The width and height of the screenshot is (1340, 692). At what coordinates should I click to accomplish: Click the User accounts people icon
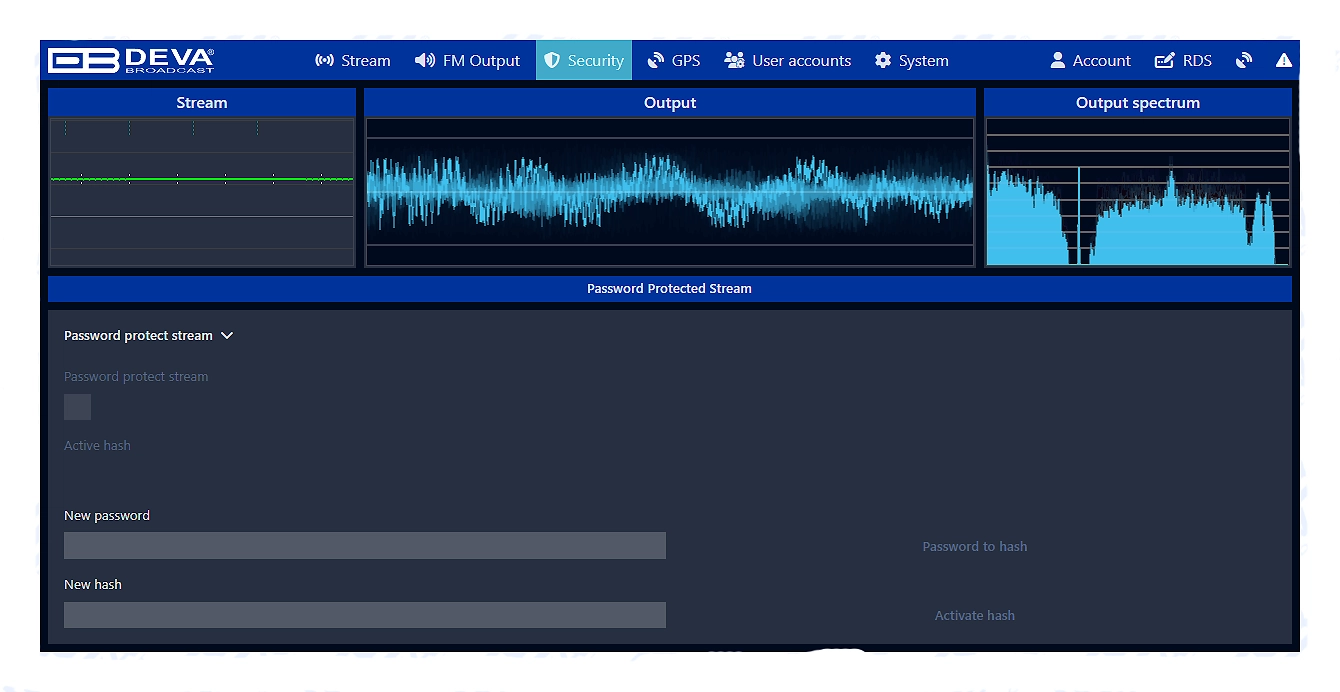pos(734,61)
